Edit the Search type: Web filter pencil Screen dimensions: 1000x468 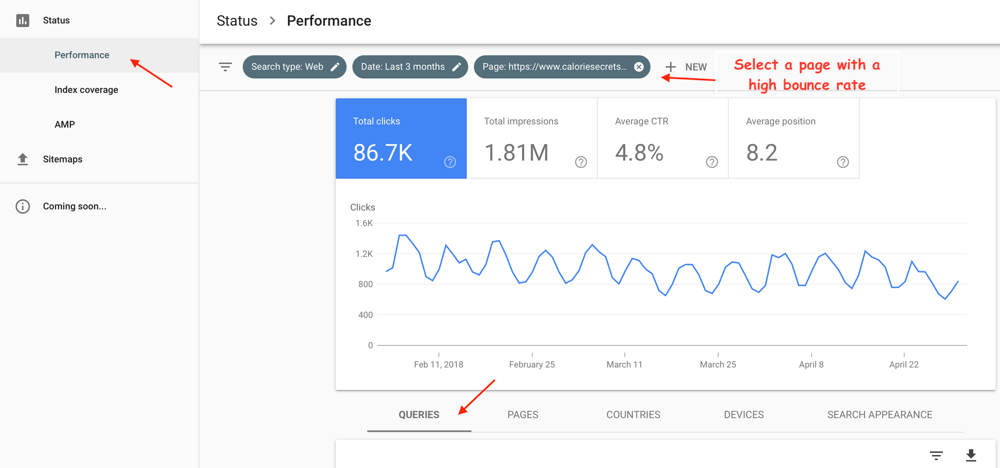335,67
